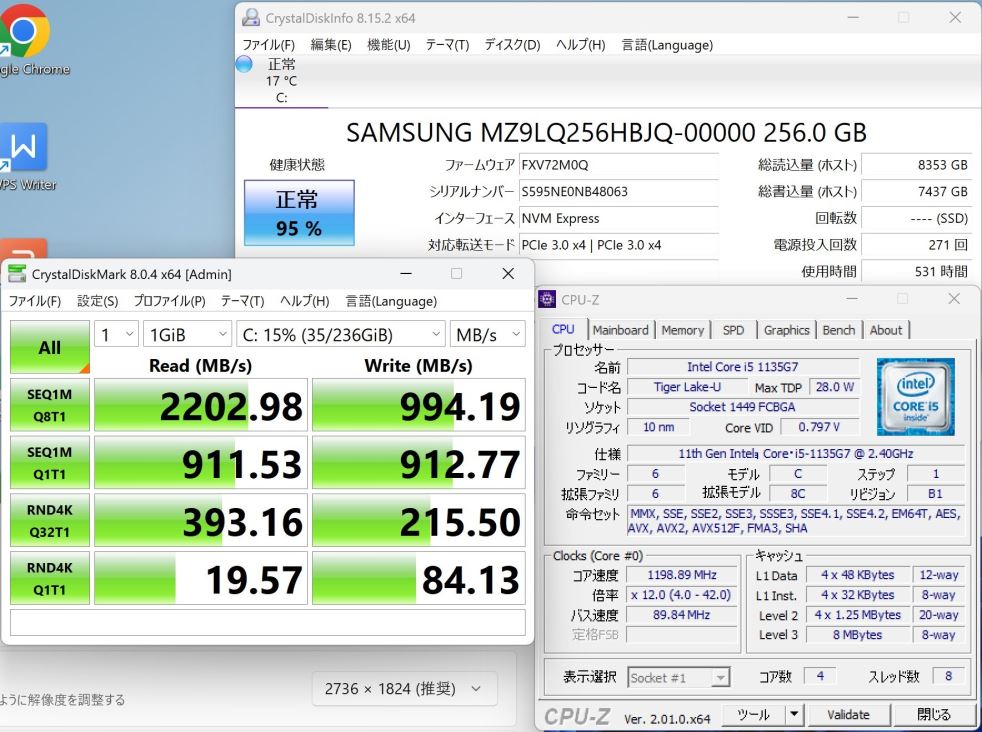The height and width of the screenshot is (732, 982).
Task: Click the SEQ1M Q1T1 read result 911.53
Action: click(x=201, y=463)
